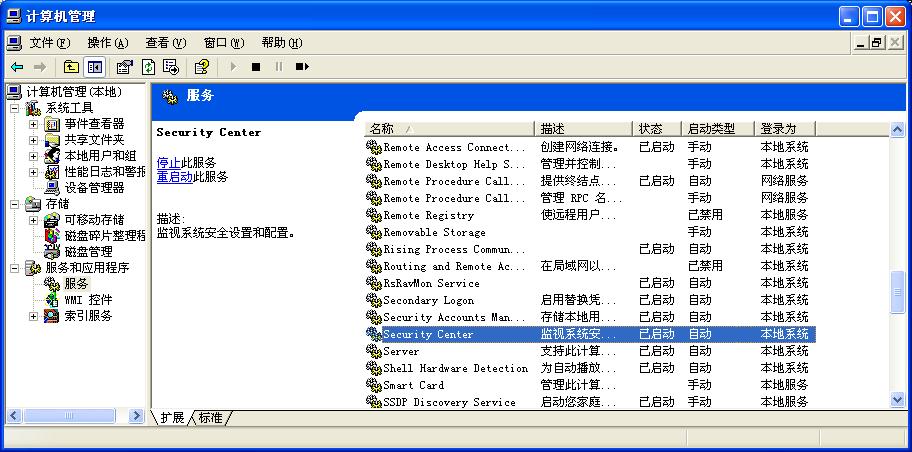
Task: Sort by the 状态 column header
Action: [x=657, y=129]
